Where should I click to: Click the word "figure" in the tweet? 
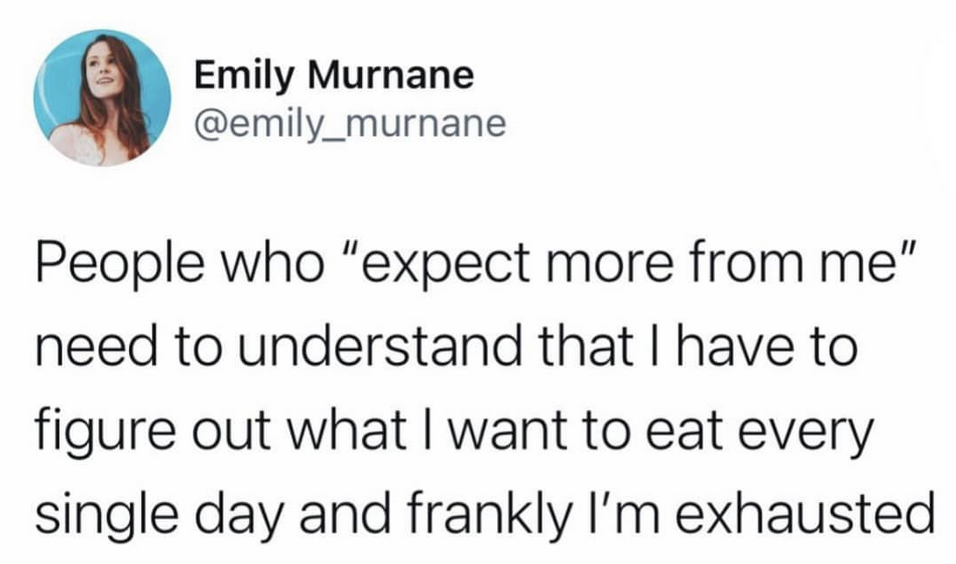point(108,430)
